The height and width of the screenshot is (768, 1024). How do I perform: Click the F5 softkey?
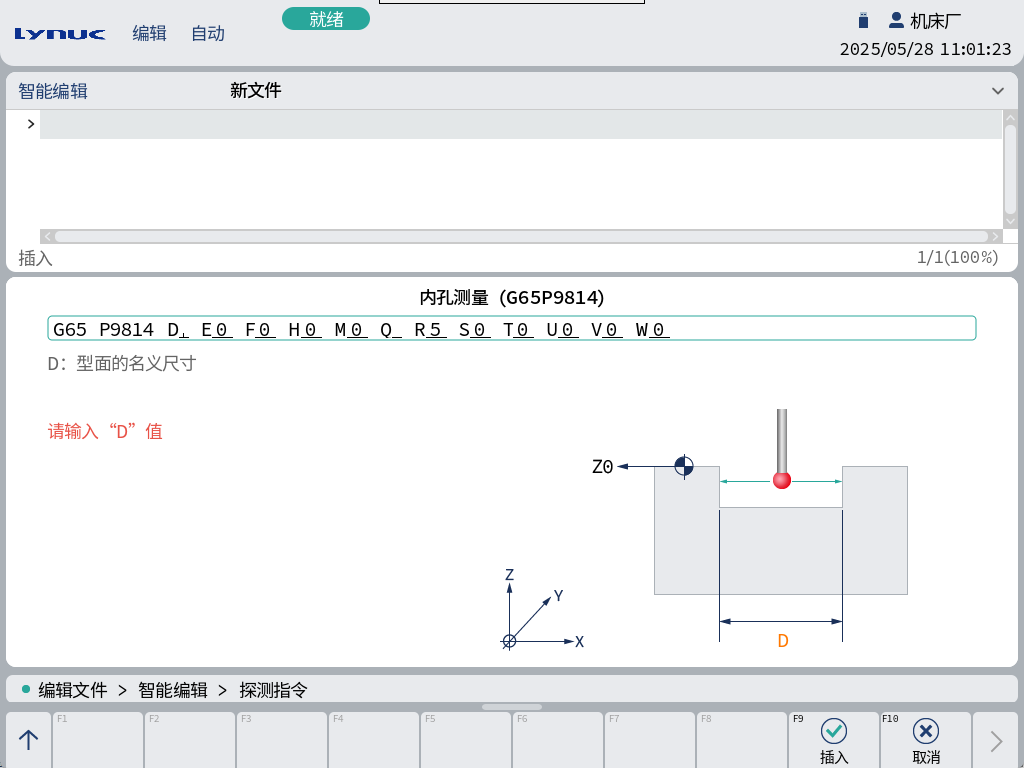[466, 741]
